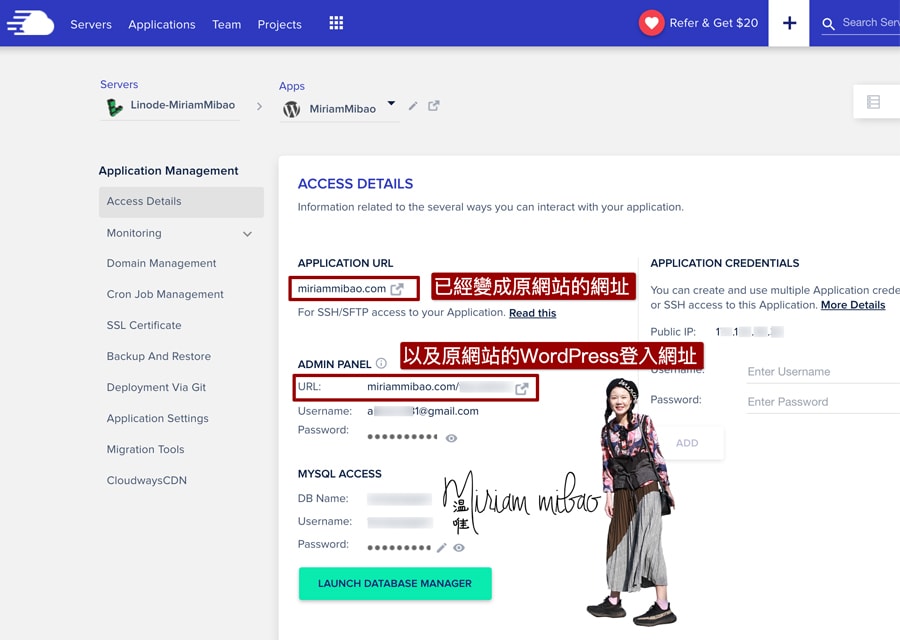Edit app name with pencil icon
This screenshot has height=640, width=900.
click(x=413, y=106)
